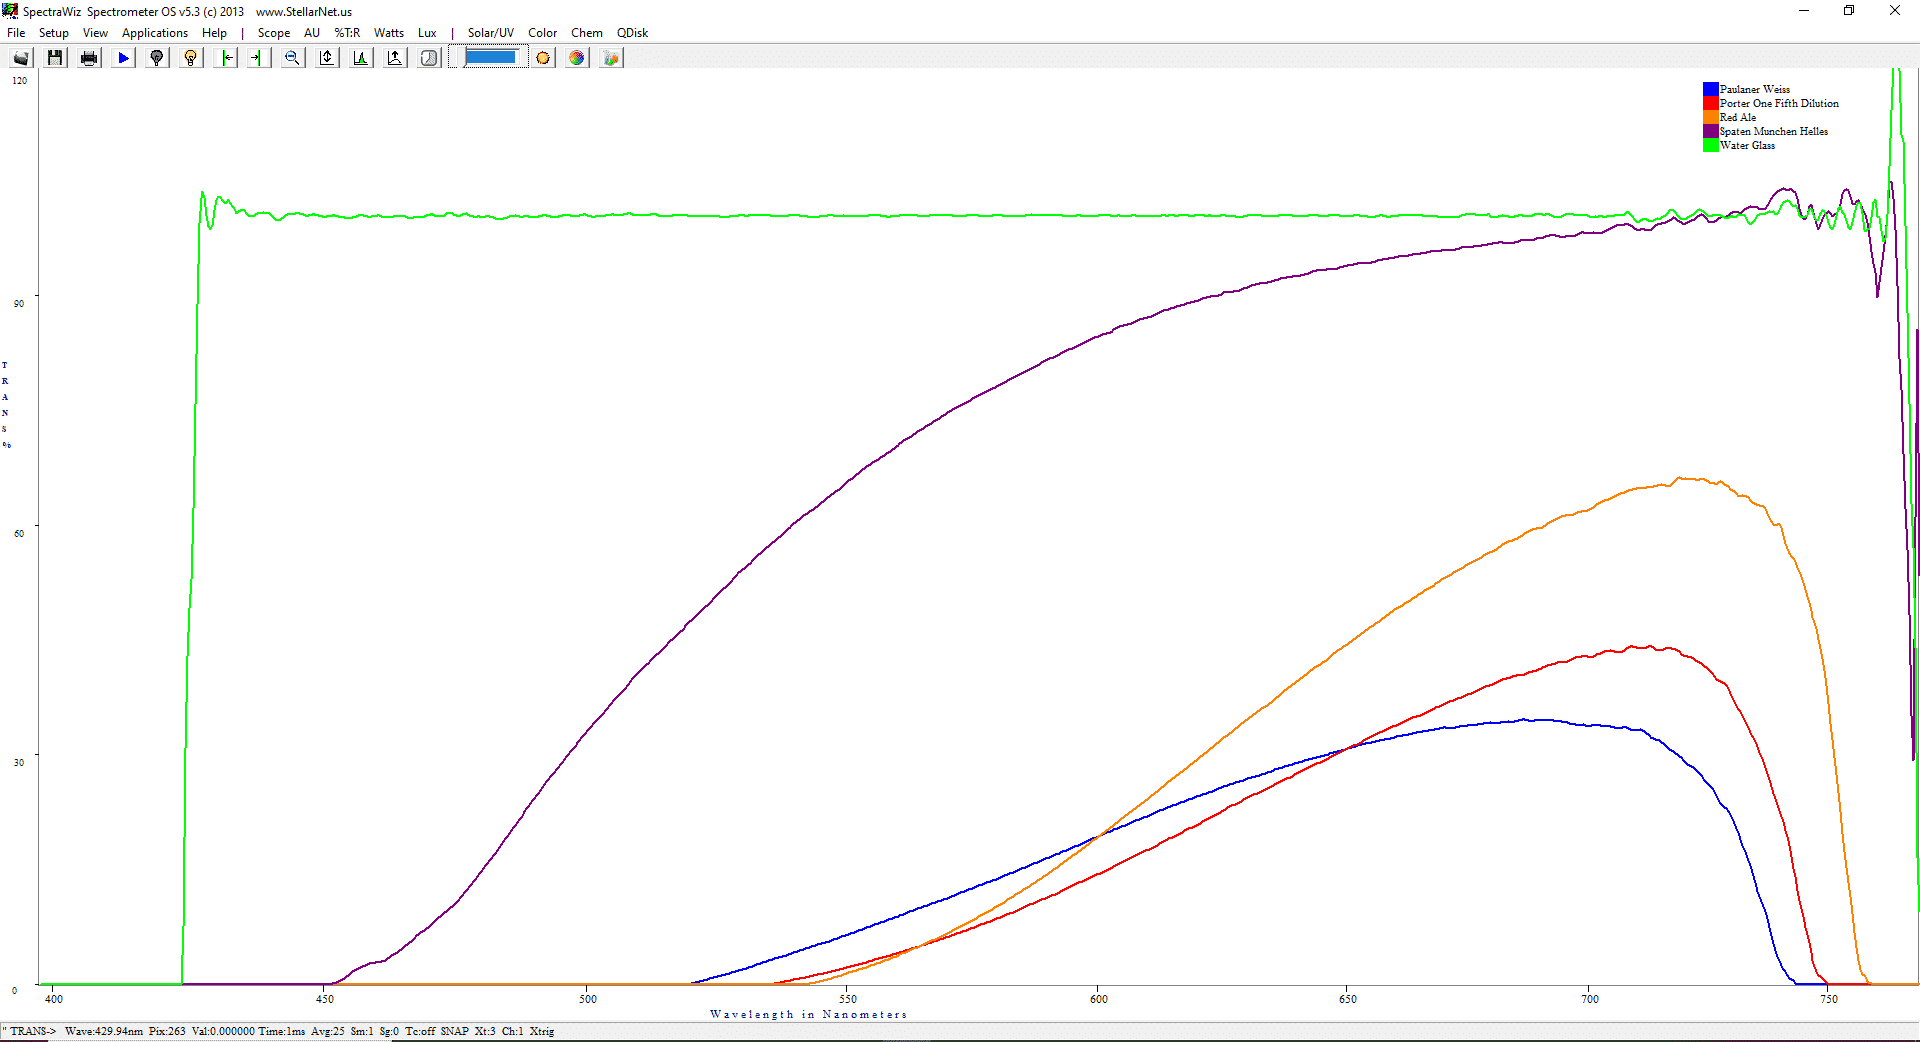
Task: Click the green Water Glass legend swatch
Action: [1711, 145]
